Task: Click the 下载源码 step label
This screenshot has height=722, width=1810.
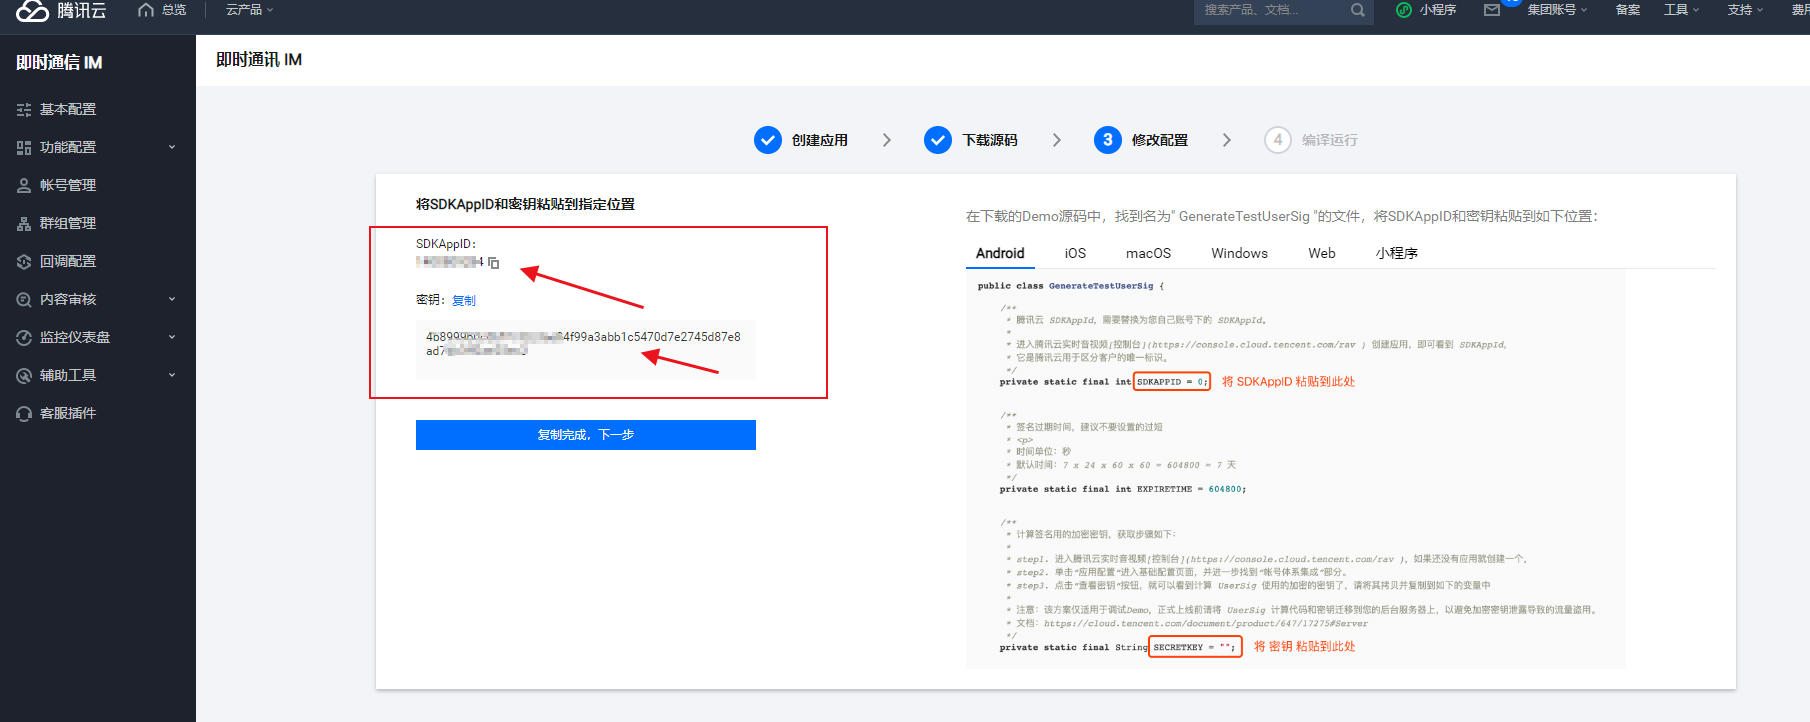Action: 990,140
